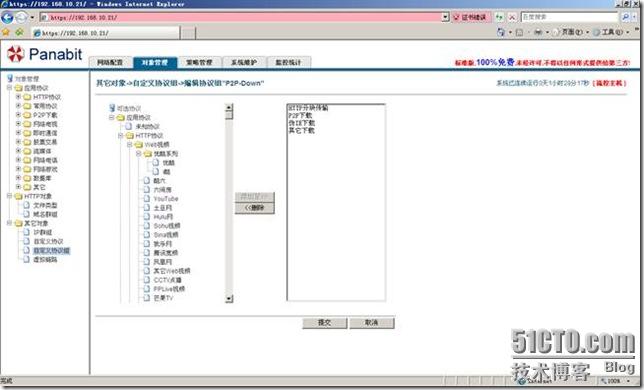Image resolution: width=644 pixels, height=390 pixels.
Task: Open the 100% zoom control in status bar
Action: (615, 381)
